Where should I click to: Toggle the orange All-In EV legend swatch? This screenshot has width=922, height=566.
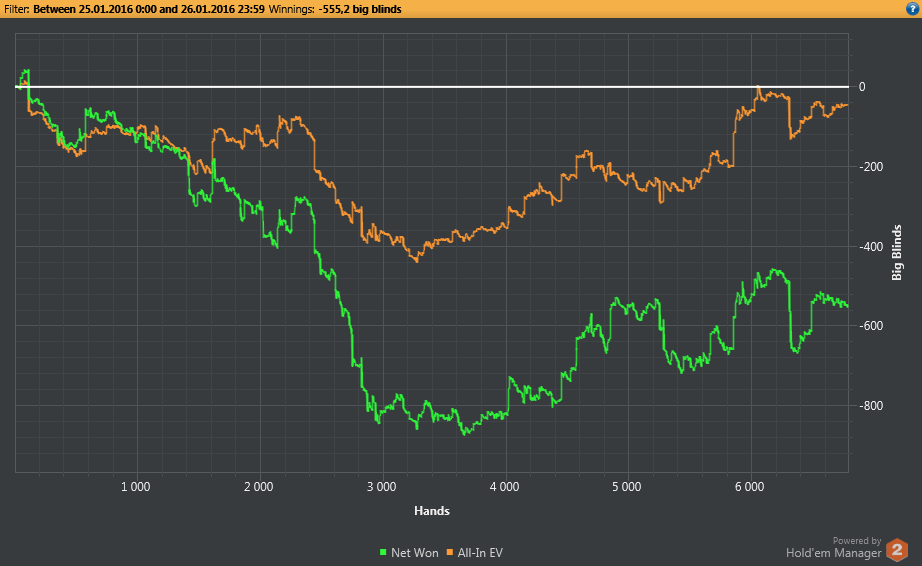pyautogui.click(x=450, y=552)
